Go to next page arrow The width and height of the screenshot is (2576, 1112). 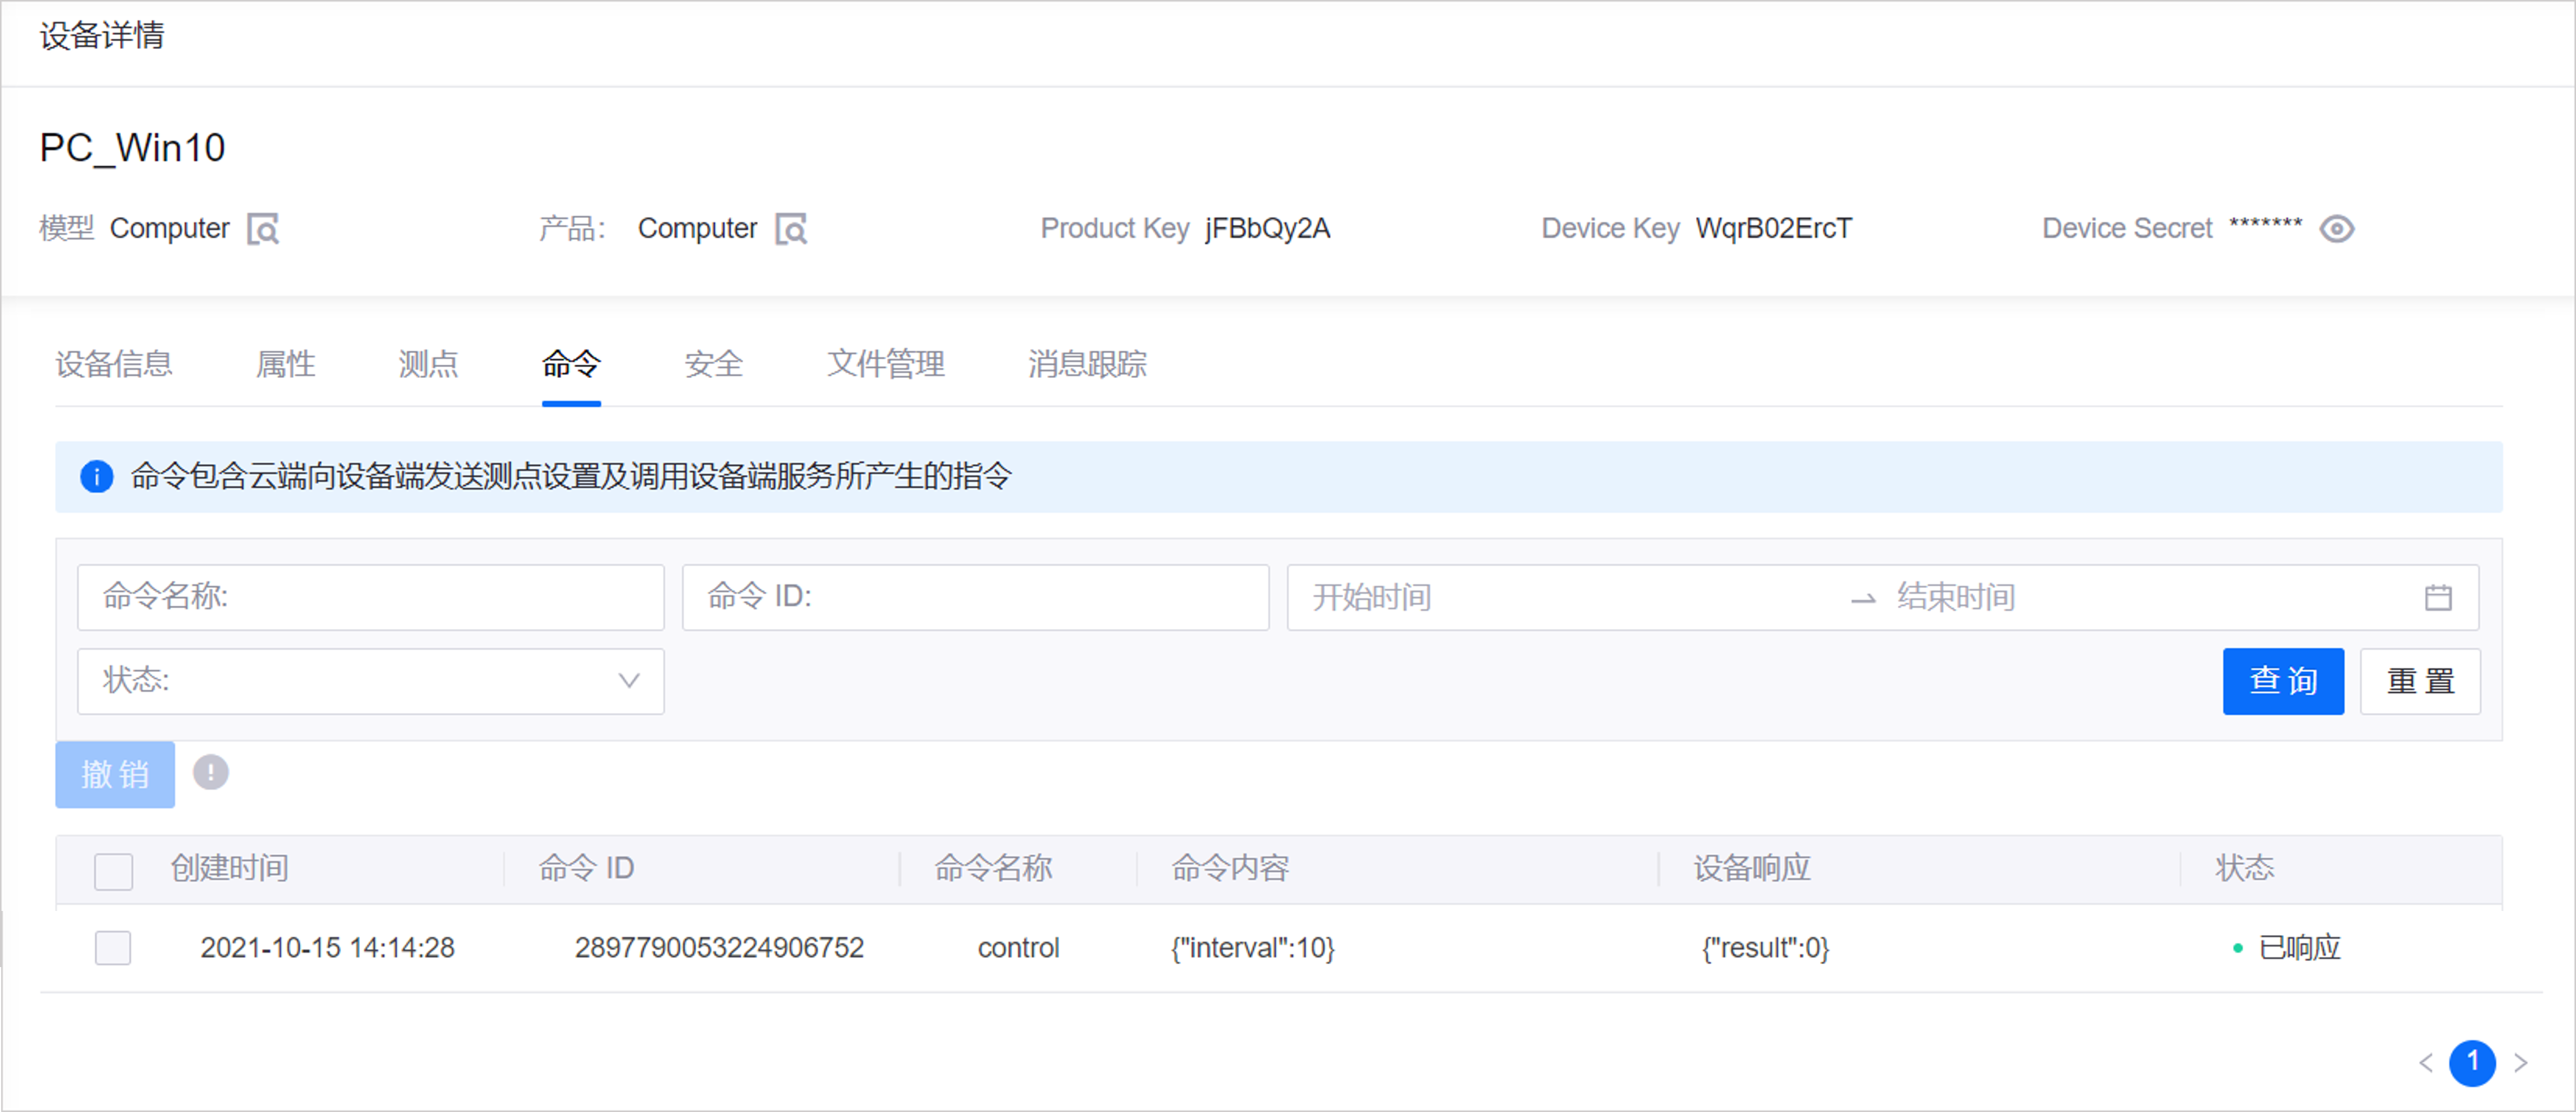tap(2520, 1062)
